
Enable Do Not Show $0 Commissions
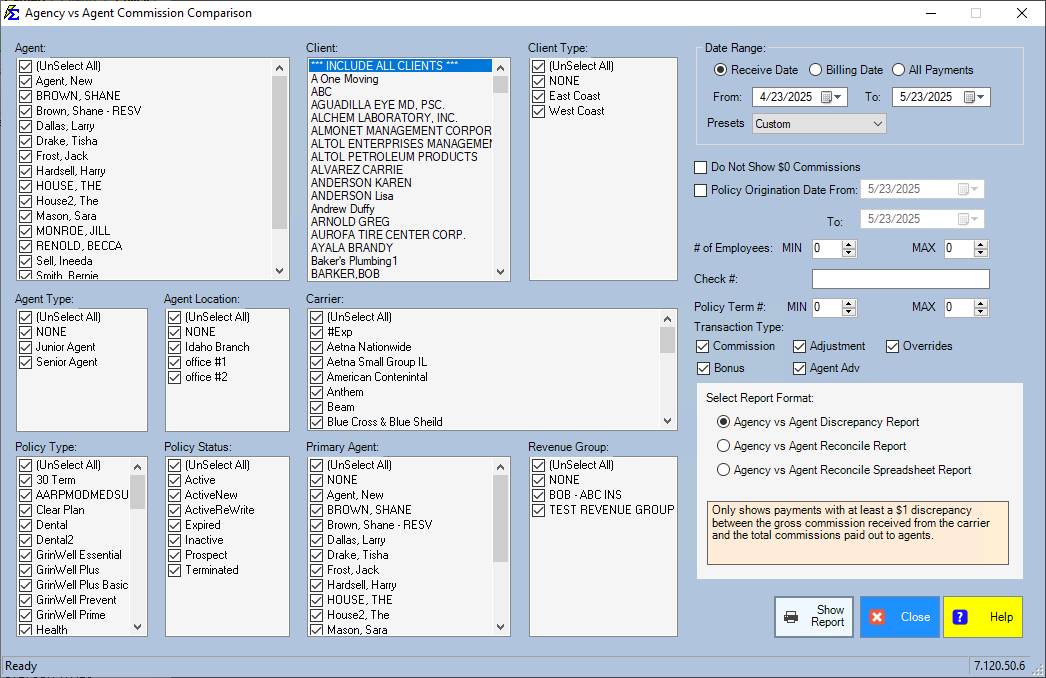point(699,167)
